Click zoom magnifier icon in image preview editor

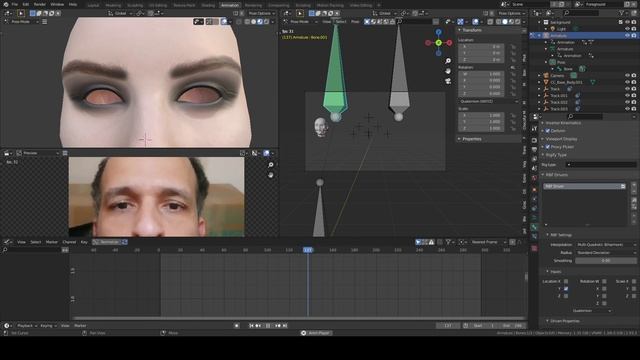click(x=271, y=165)
